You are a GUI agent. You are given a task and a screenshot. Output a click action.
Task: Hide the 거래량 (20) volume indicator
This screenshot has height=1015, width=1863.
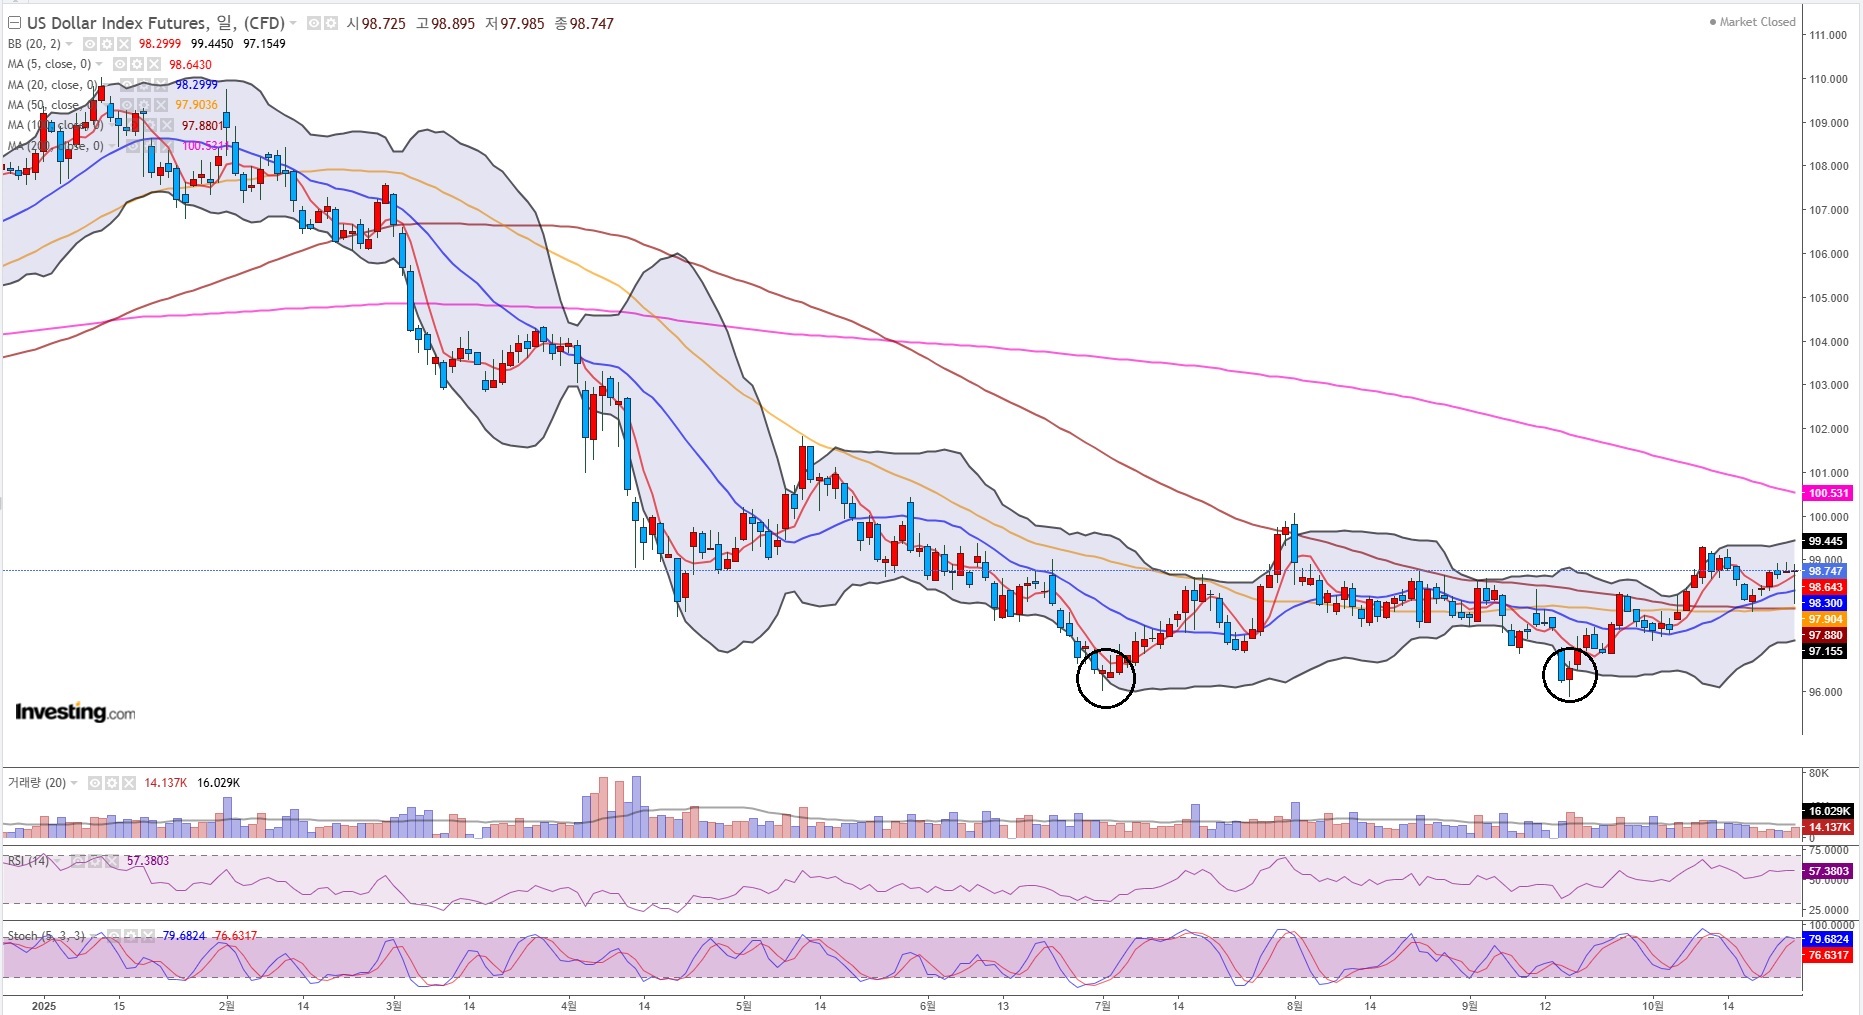(95, 783)
